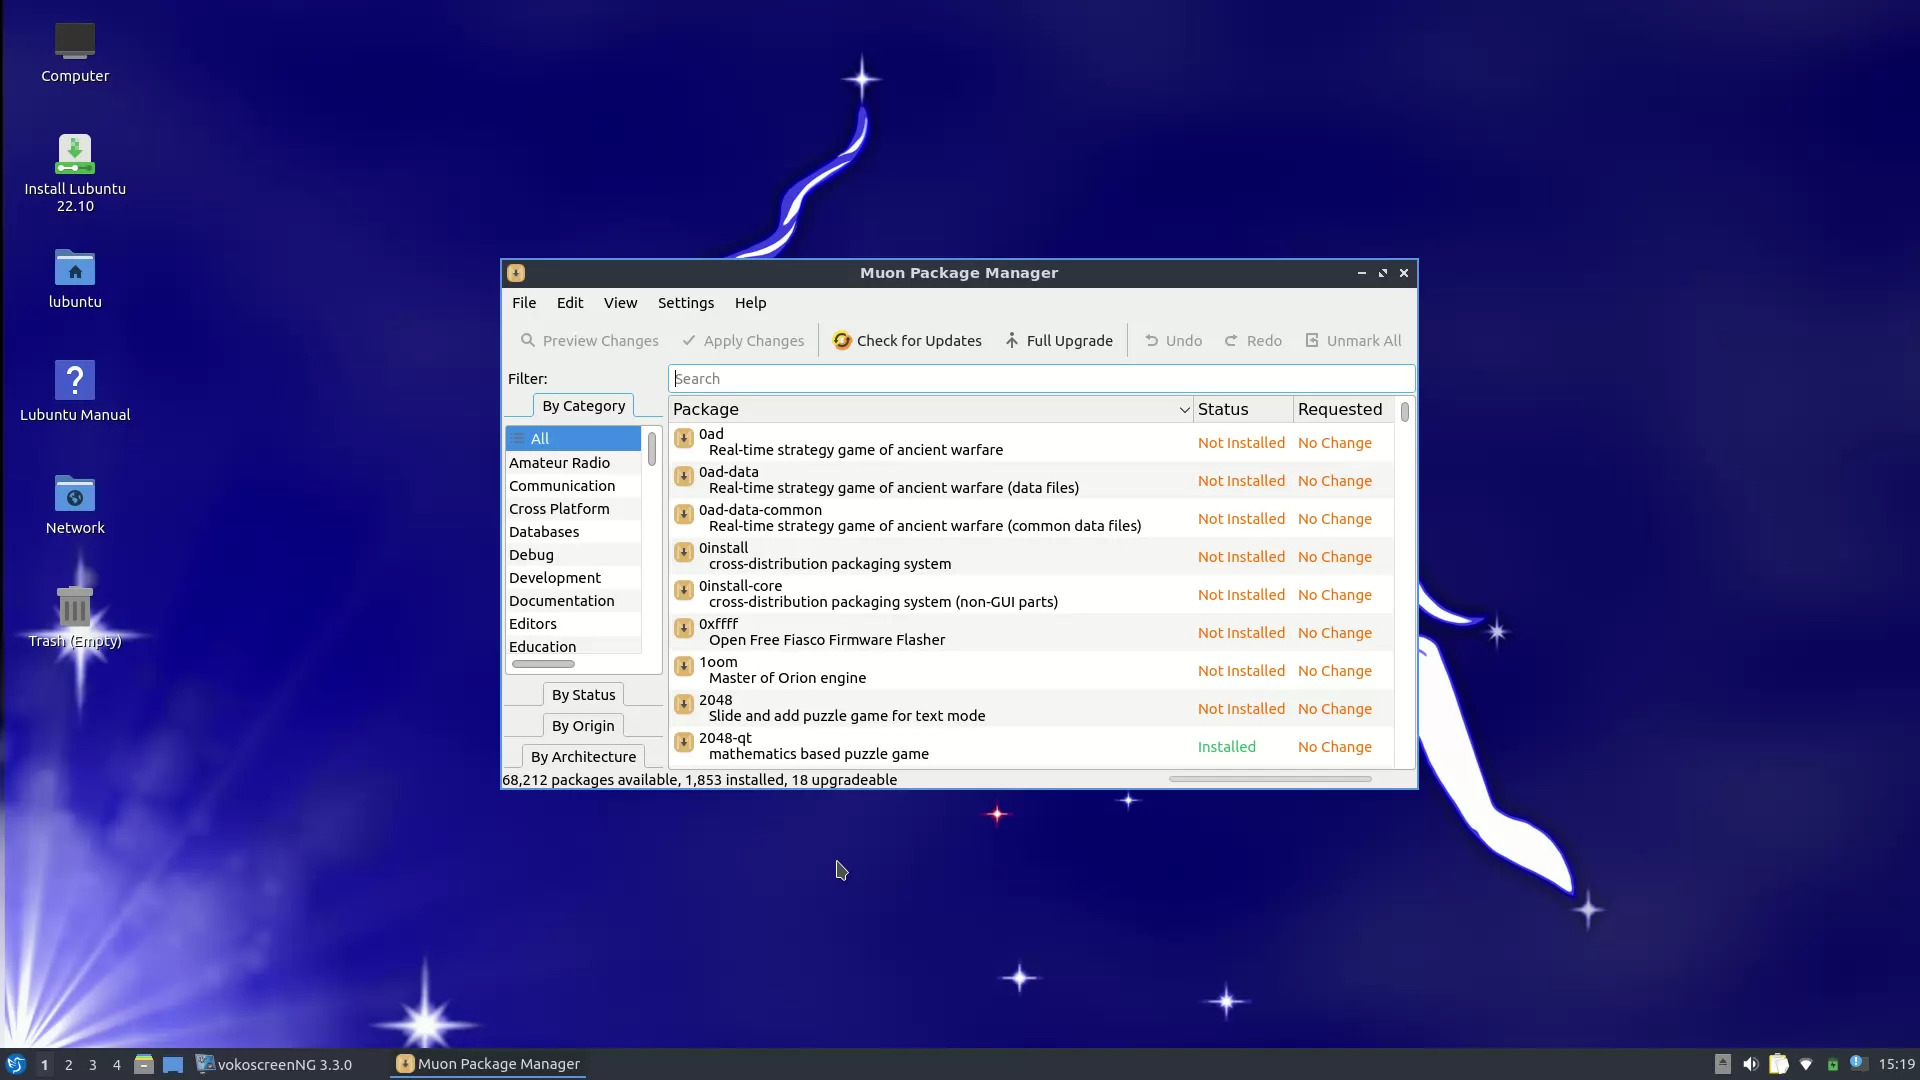Switch to virtual desktop 3

click(93, 1064)
